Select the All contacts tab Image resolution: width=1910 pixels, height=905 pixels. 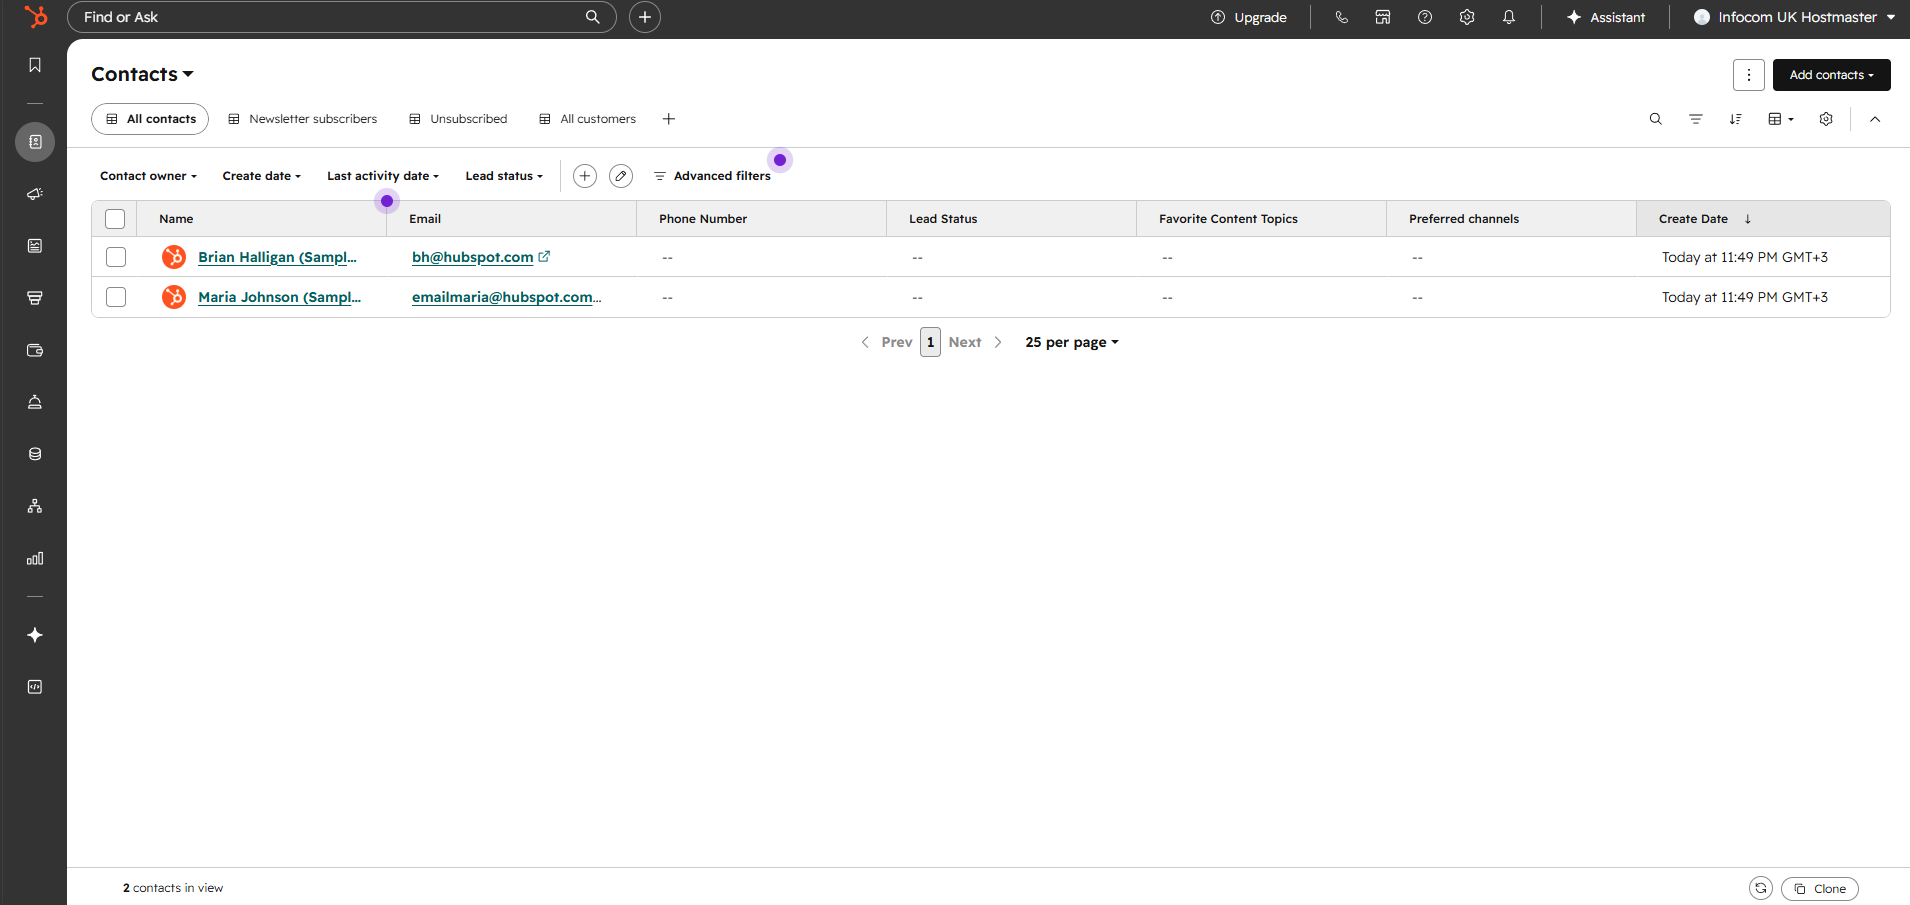click(150, 119)
